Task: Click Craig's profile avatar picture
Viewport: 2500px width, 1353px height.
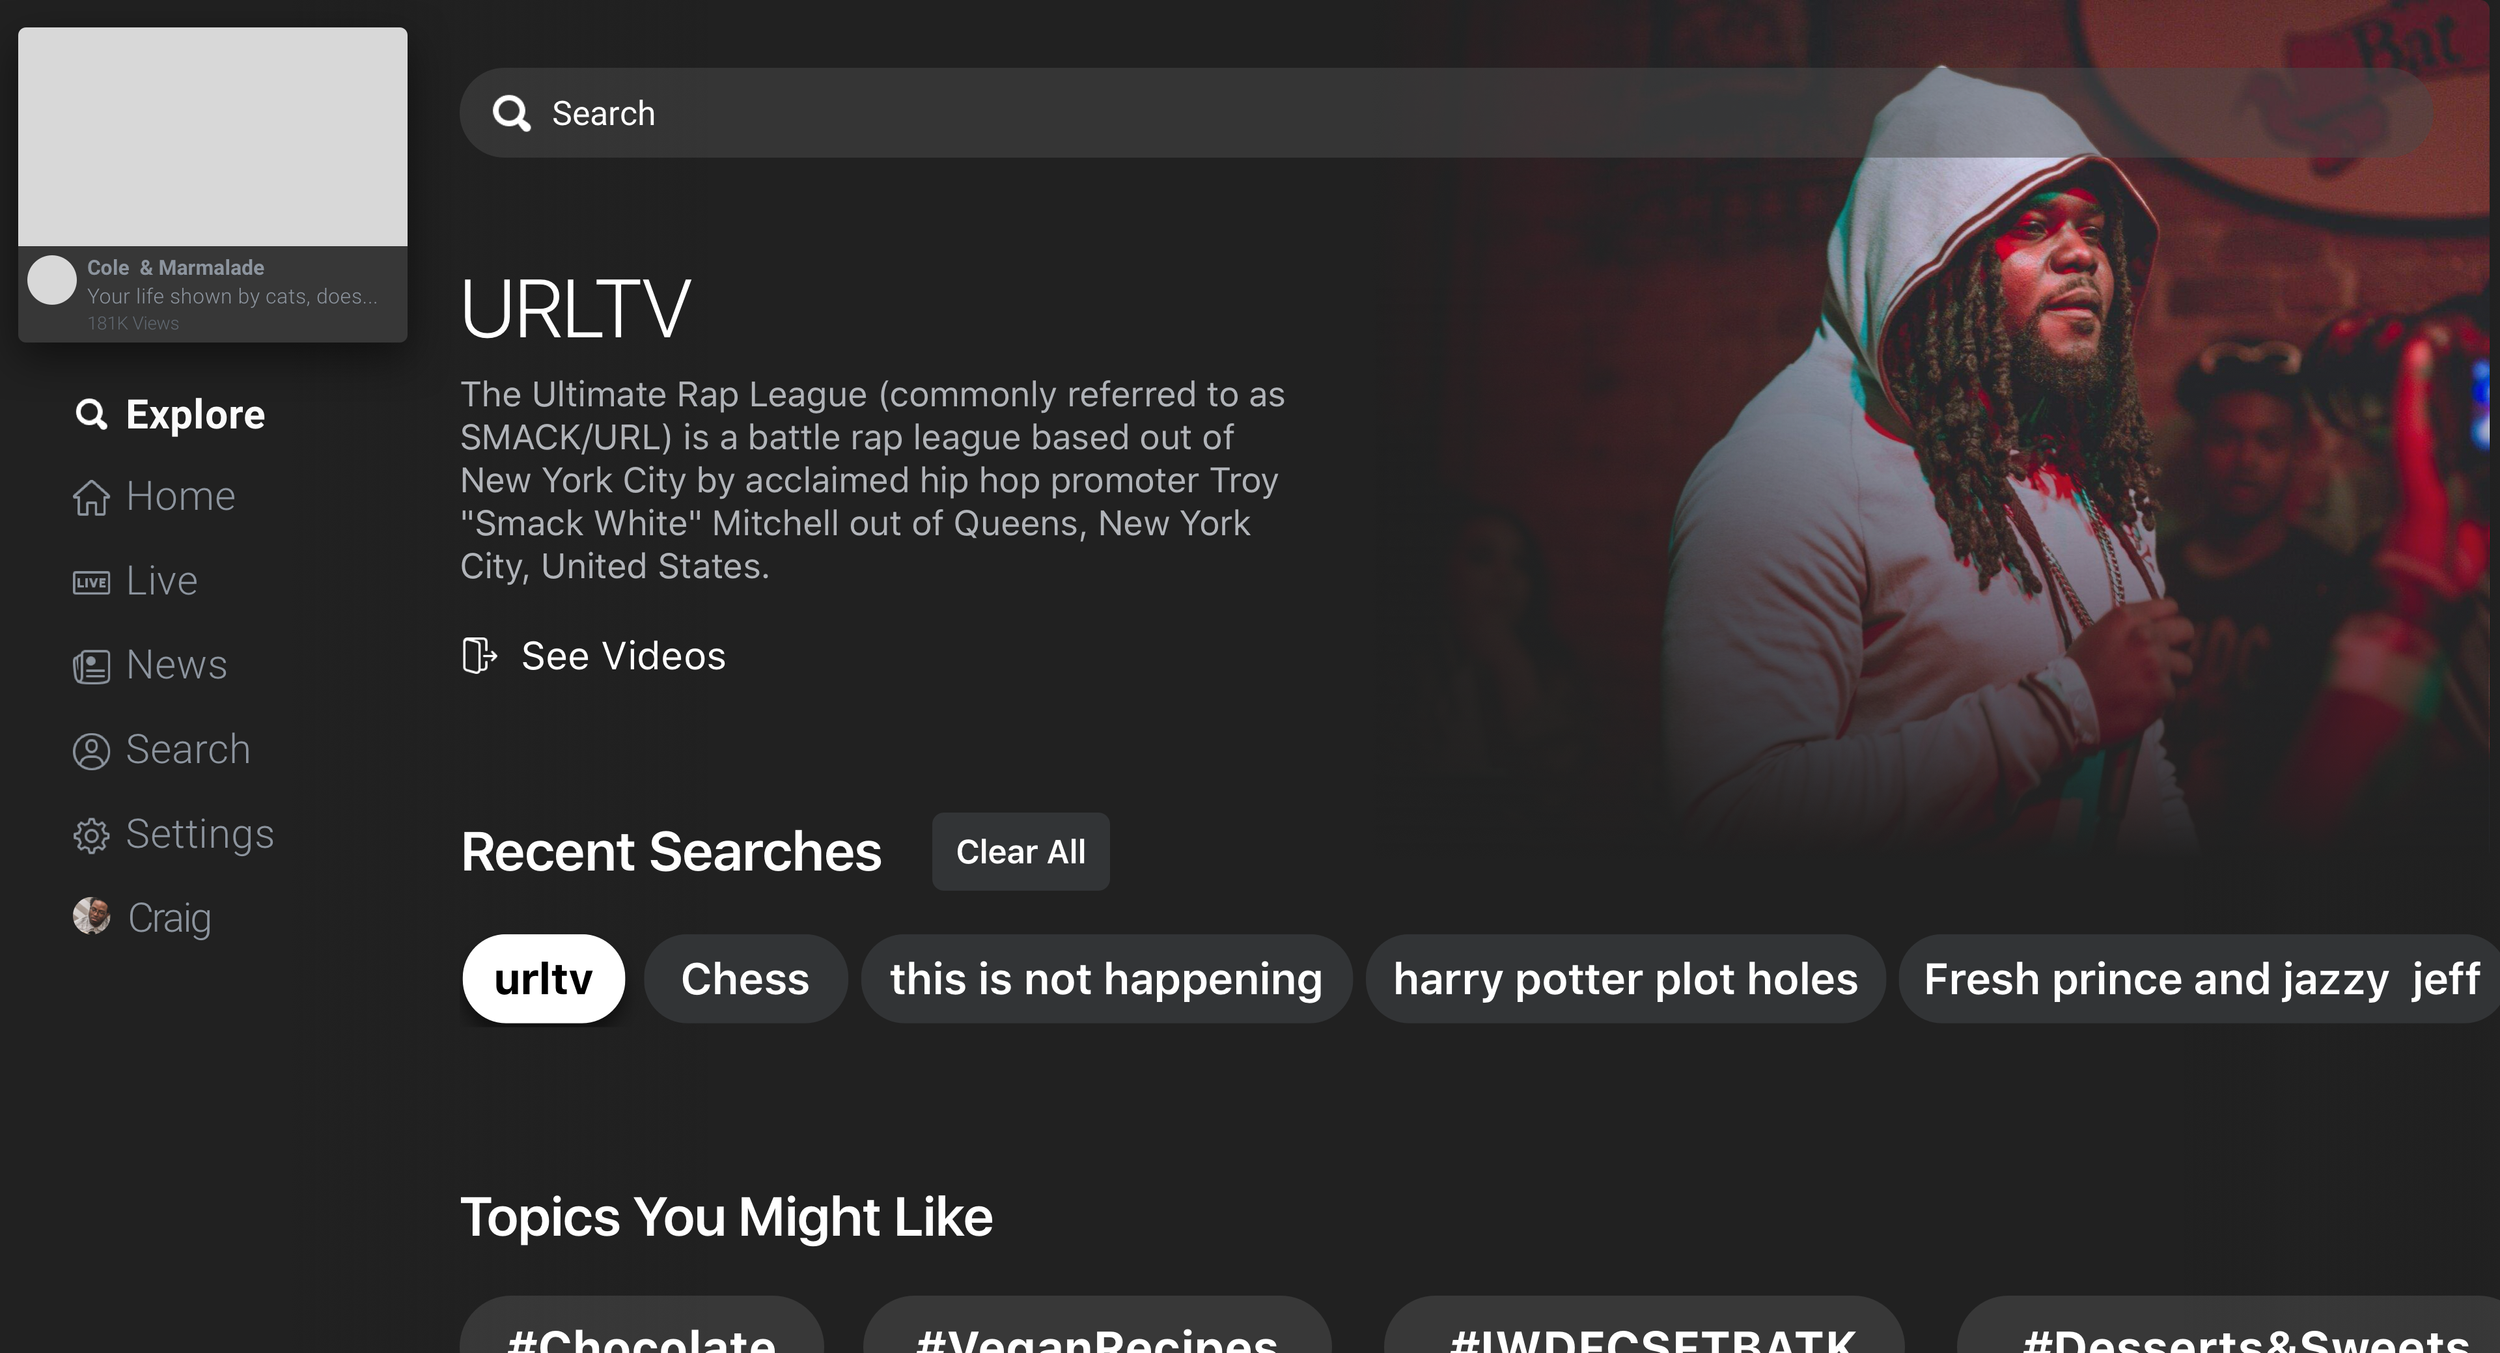Action: 91,916
